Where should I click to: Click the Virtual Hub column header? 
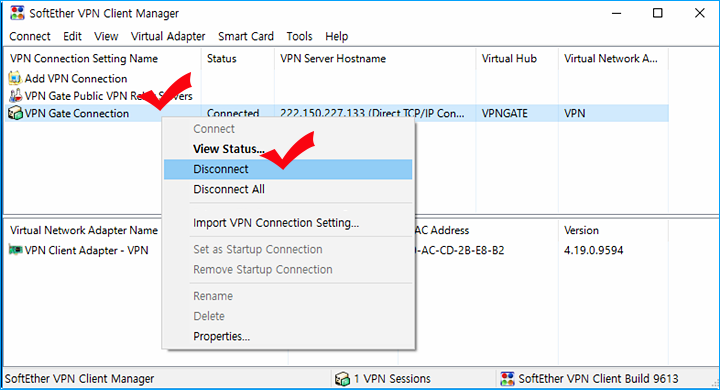click(517, 58)
